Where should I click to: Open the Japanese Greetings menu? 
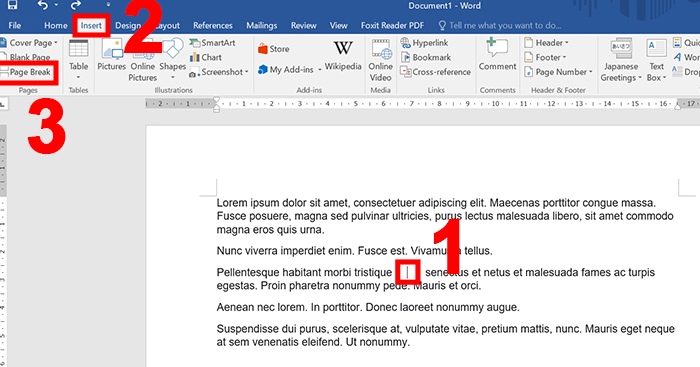pyautogui.click(x=621, y=61)
